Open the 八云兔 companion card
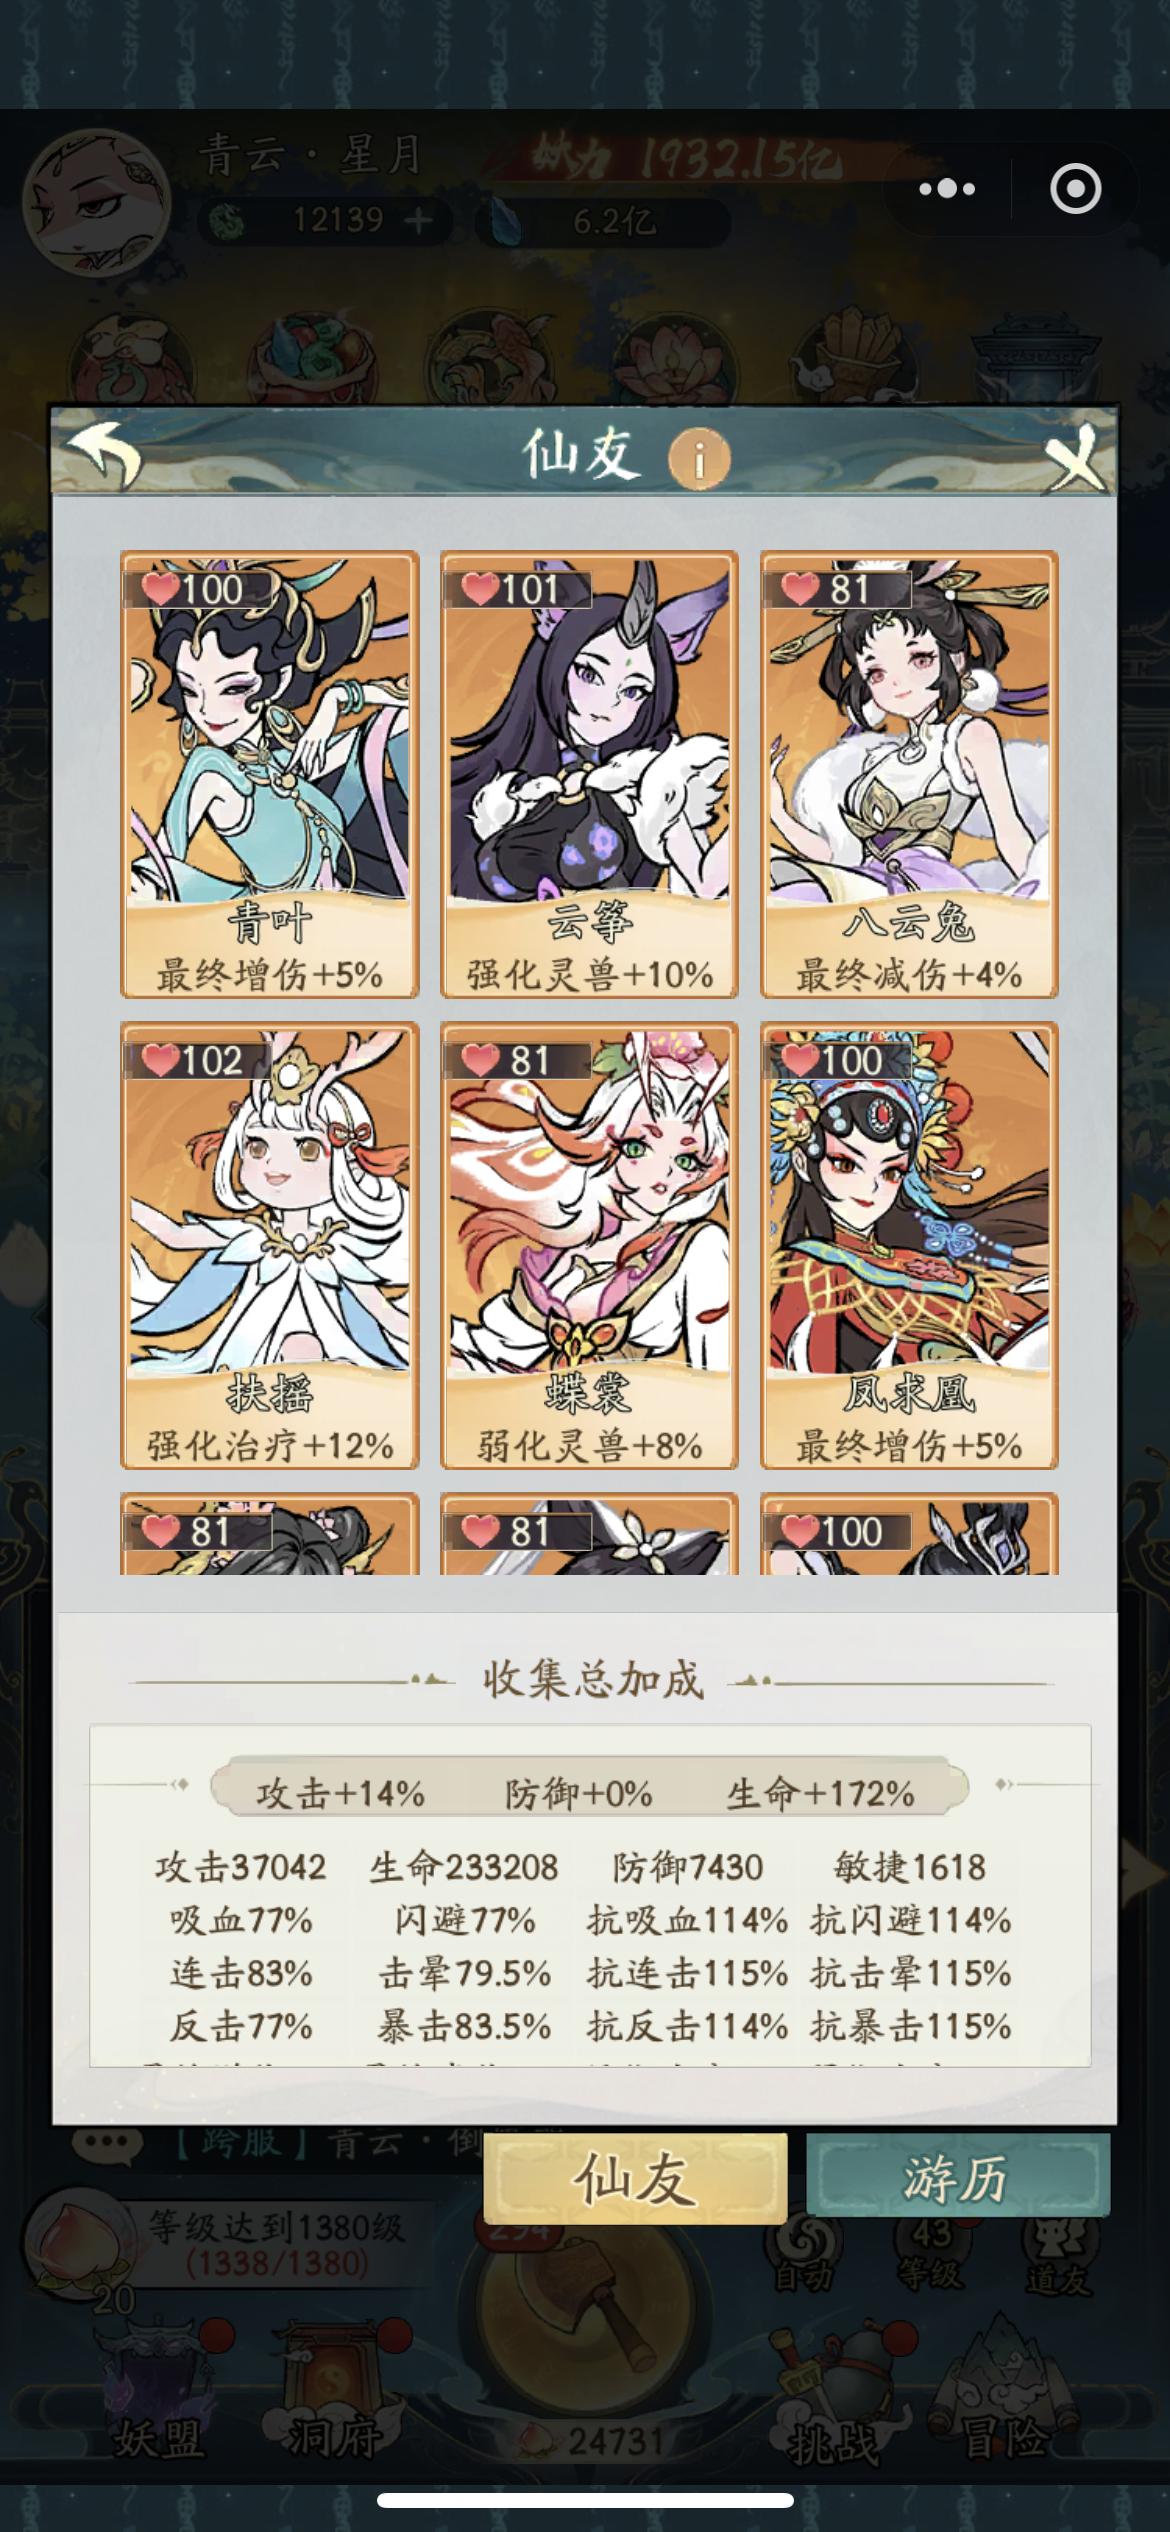Screen dimensions: 1170x2532 (909, 774)
